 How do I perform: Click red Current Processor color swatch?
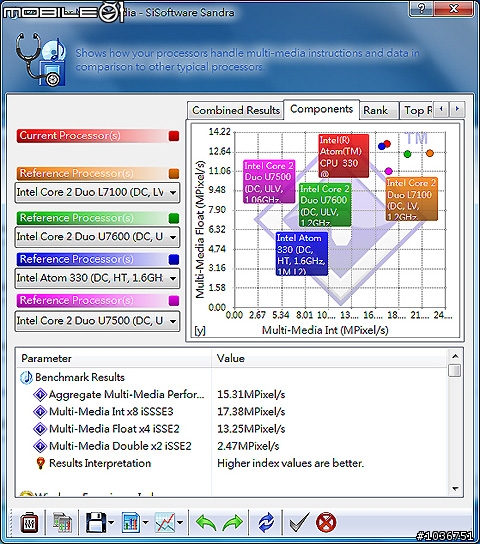tap(174, 136)
